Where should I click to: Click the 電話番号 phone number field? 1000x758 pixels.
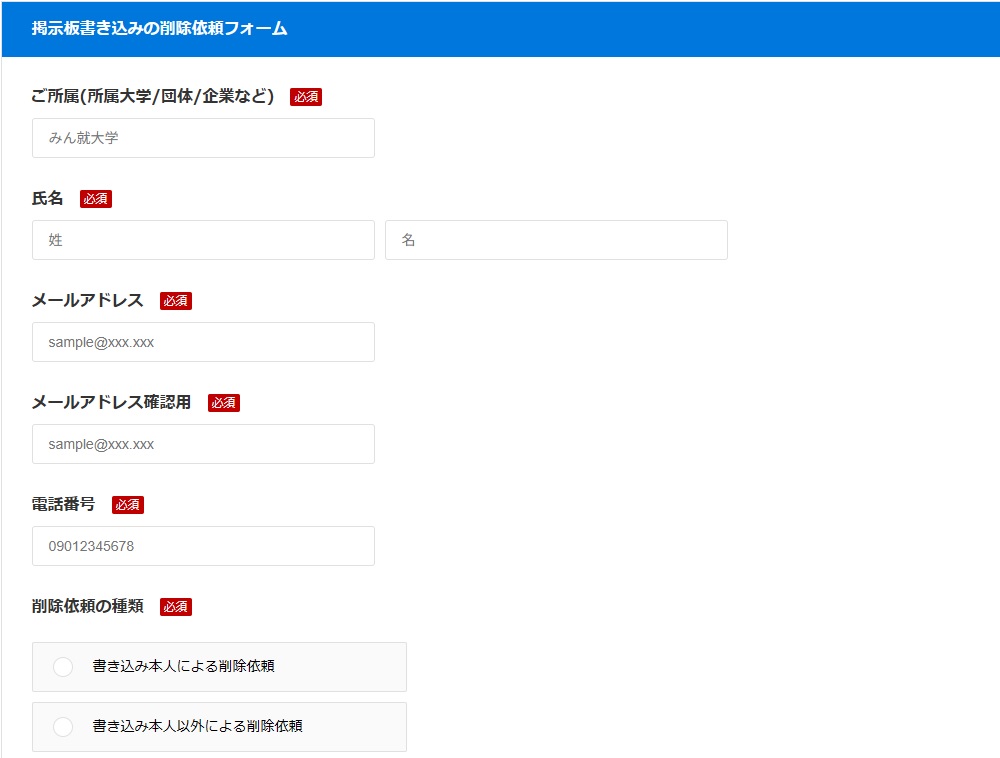[203, 546]
